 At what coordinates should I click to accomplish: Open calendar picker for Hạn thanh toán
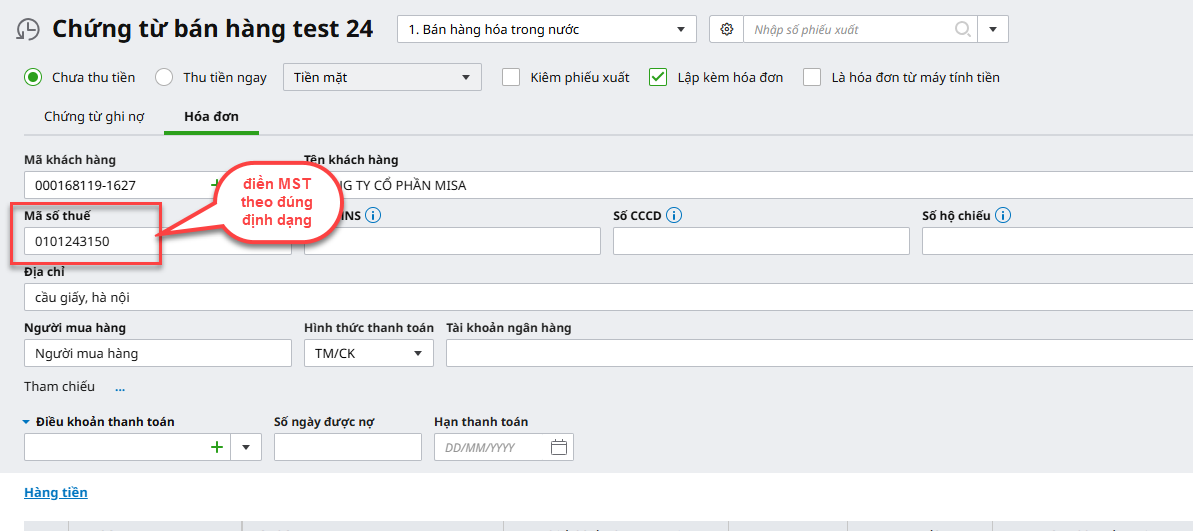559,447
